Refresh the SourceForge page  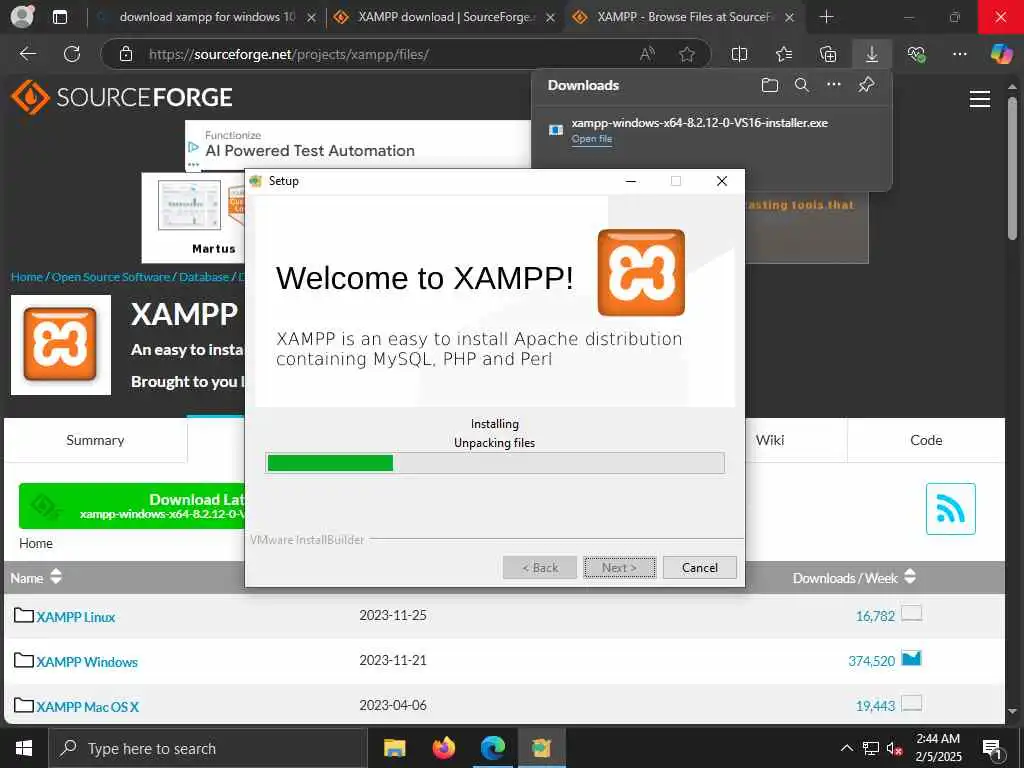pyautogui.click(x=72, y=54)
